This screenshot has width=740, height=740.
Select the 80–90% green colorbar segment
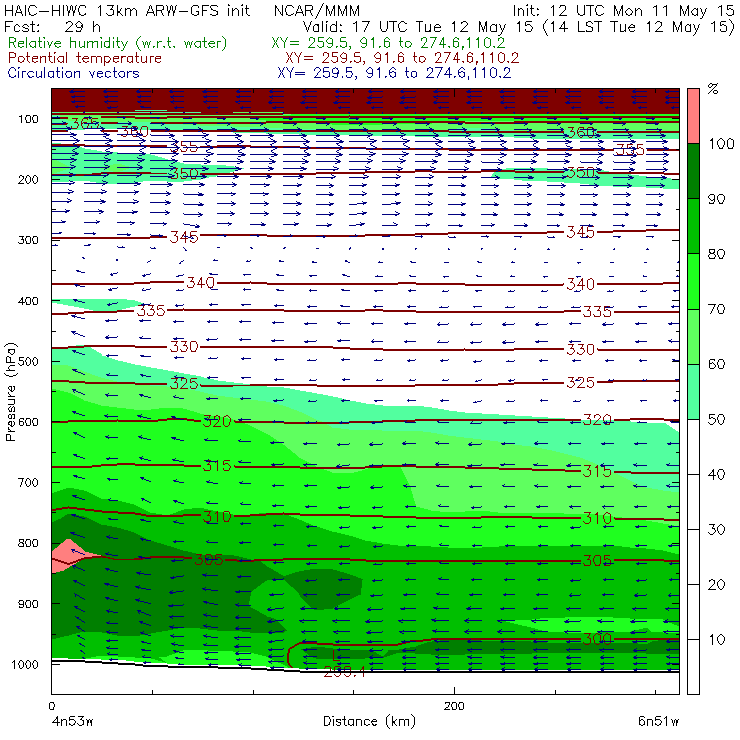point(693,226)
